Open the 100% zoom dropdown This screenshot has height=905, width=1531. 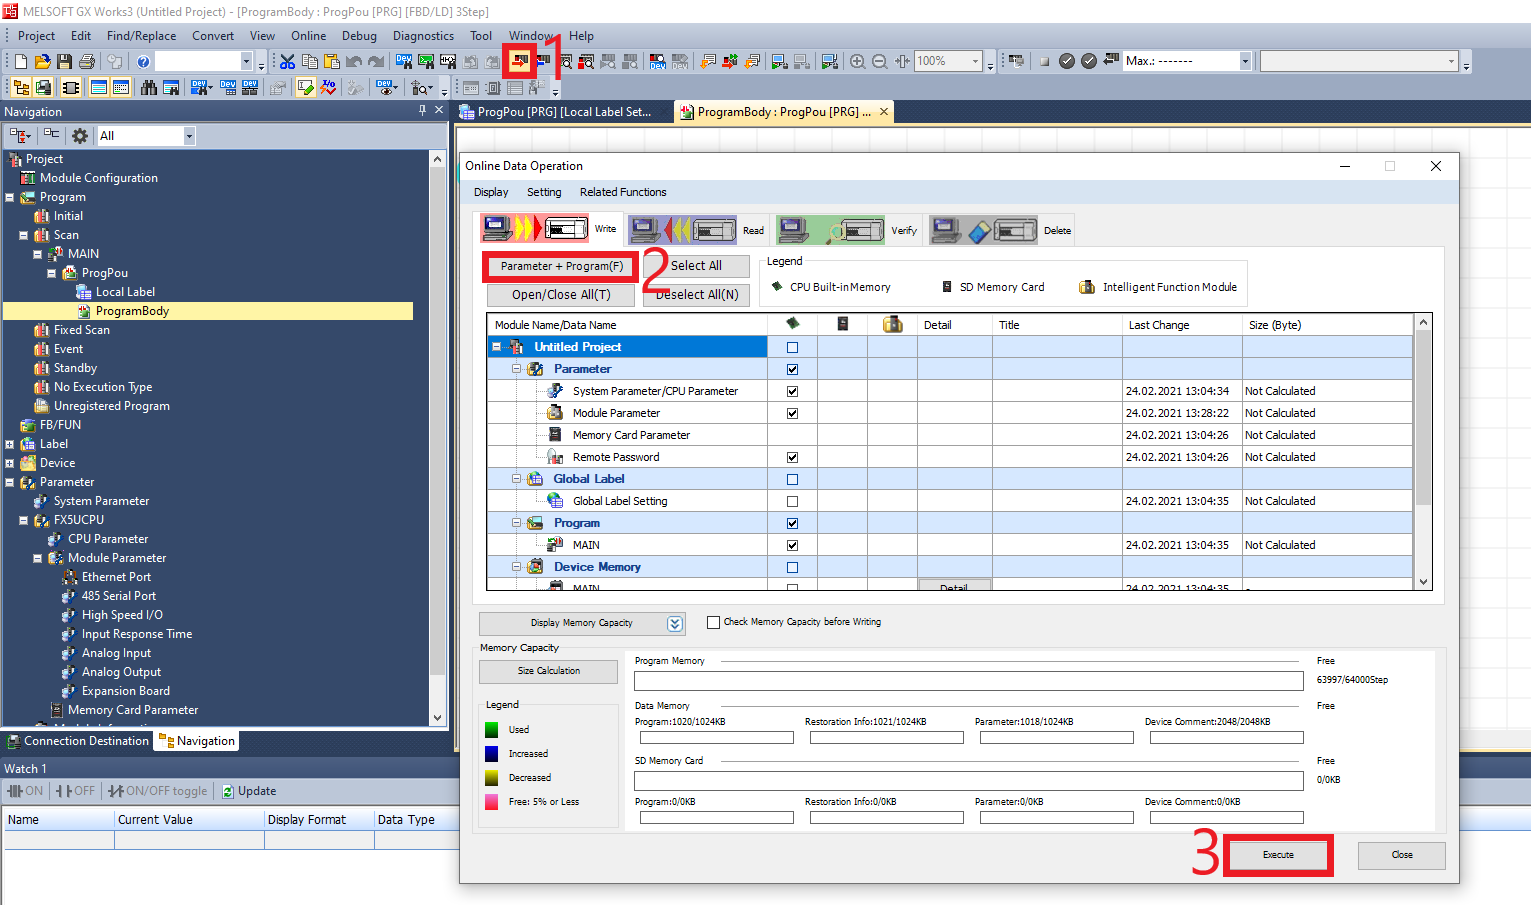point(975,61)
